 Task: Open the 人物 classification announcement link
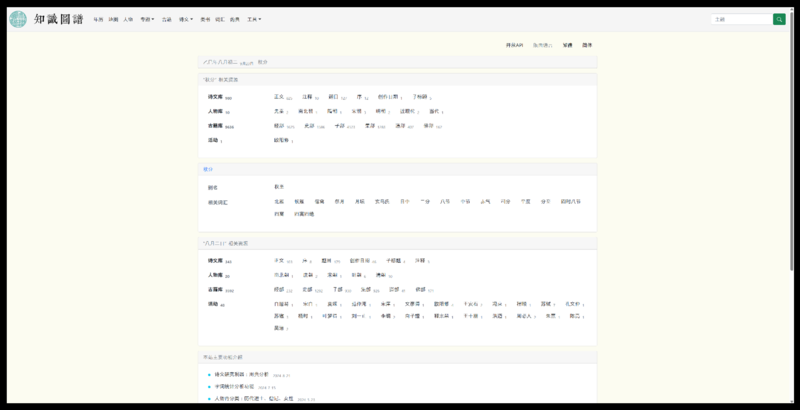(x=254, y=399)
